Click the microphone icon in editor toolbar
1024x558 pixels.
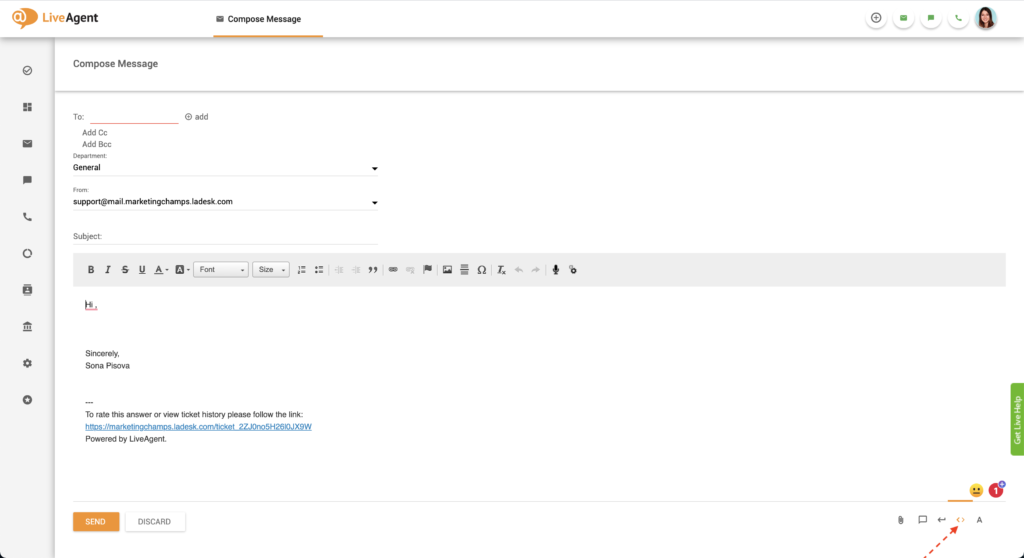(556, 270)
